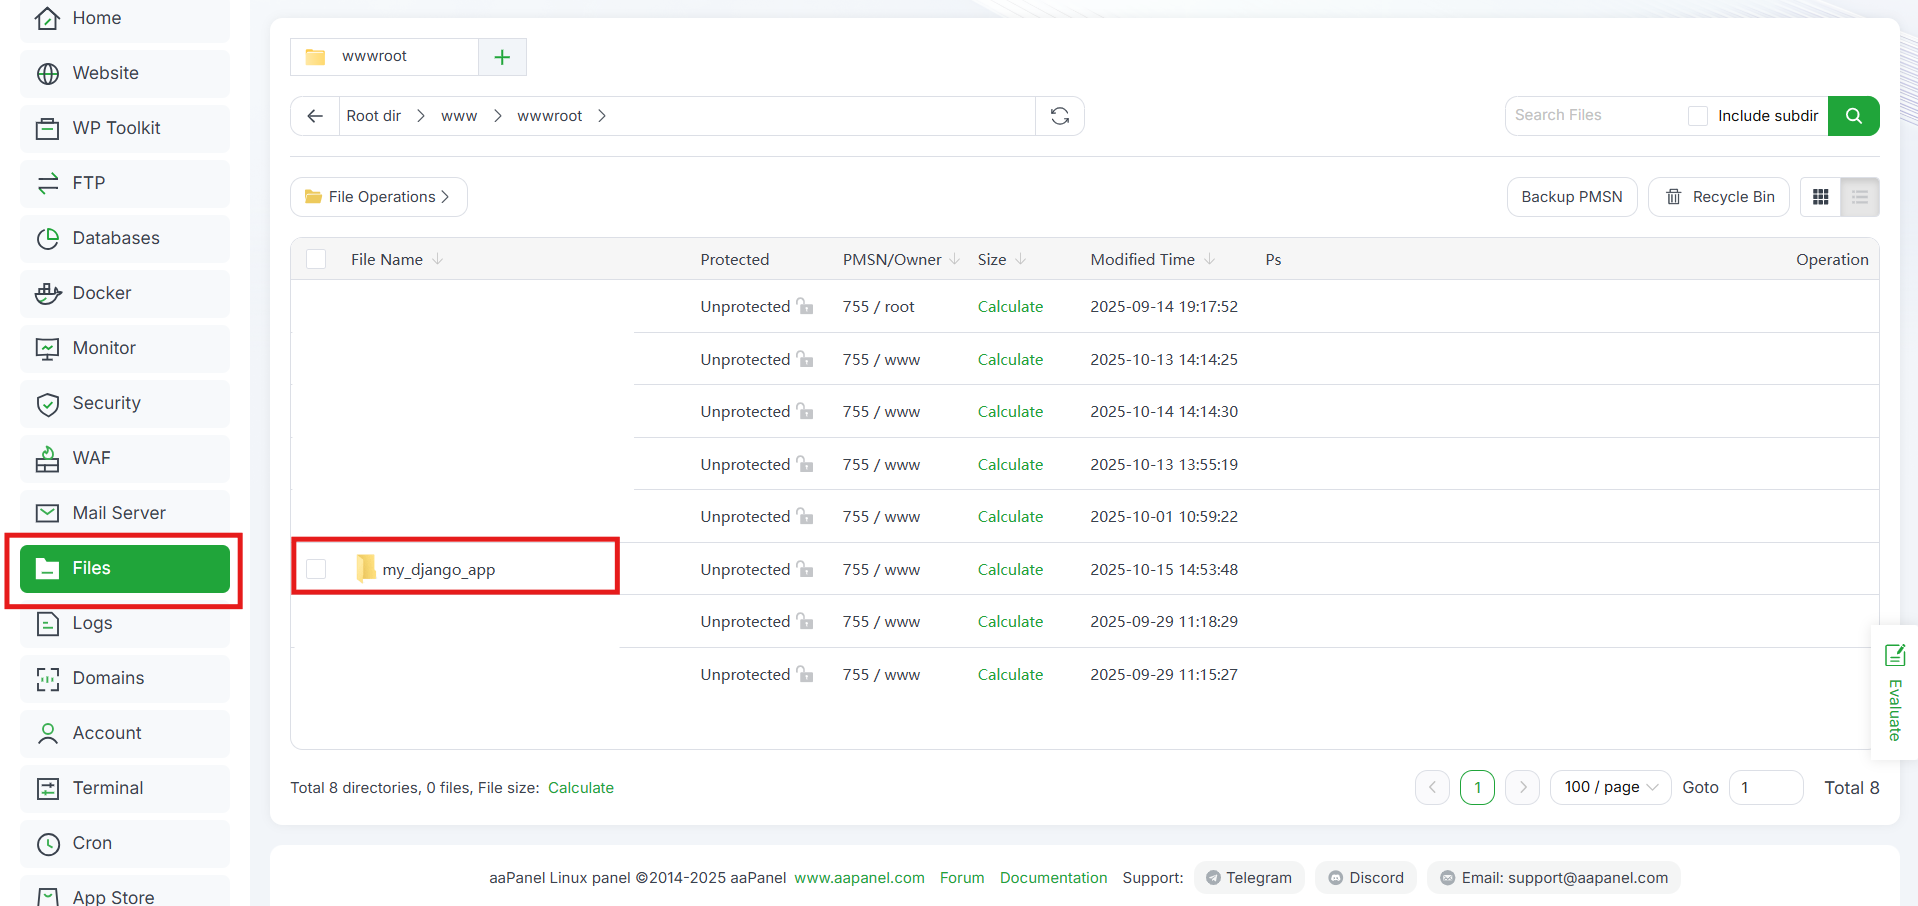Open the Home sidebar item

[125, 18]
